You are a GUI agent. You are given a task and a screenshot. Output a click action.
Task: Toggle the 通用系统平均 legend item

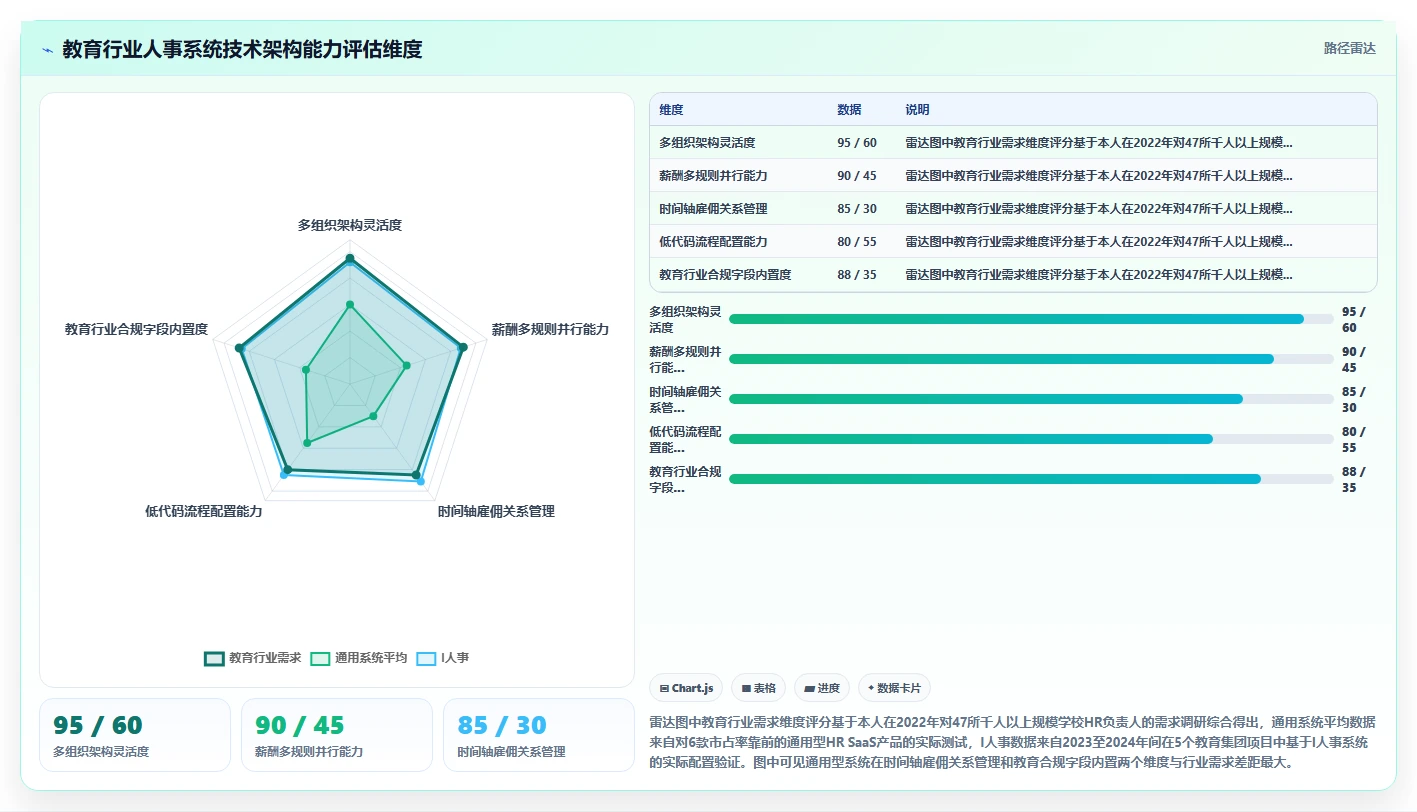pos(359,658)
